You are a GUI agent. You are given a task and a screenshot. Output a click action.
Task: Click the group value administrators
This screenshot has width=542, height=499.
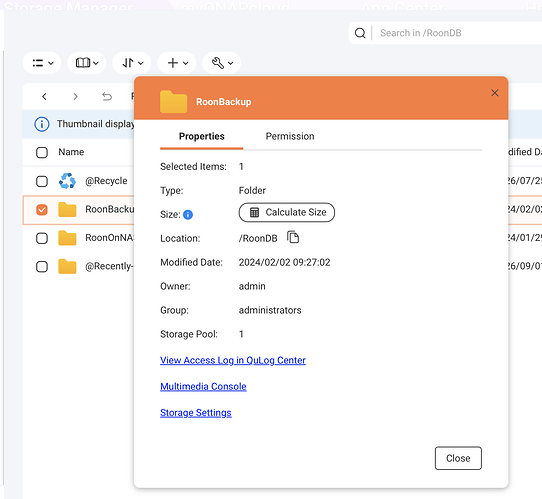270,310
